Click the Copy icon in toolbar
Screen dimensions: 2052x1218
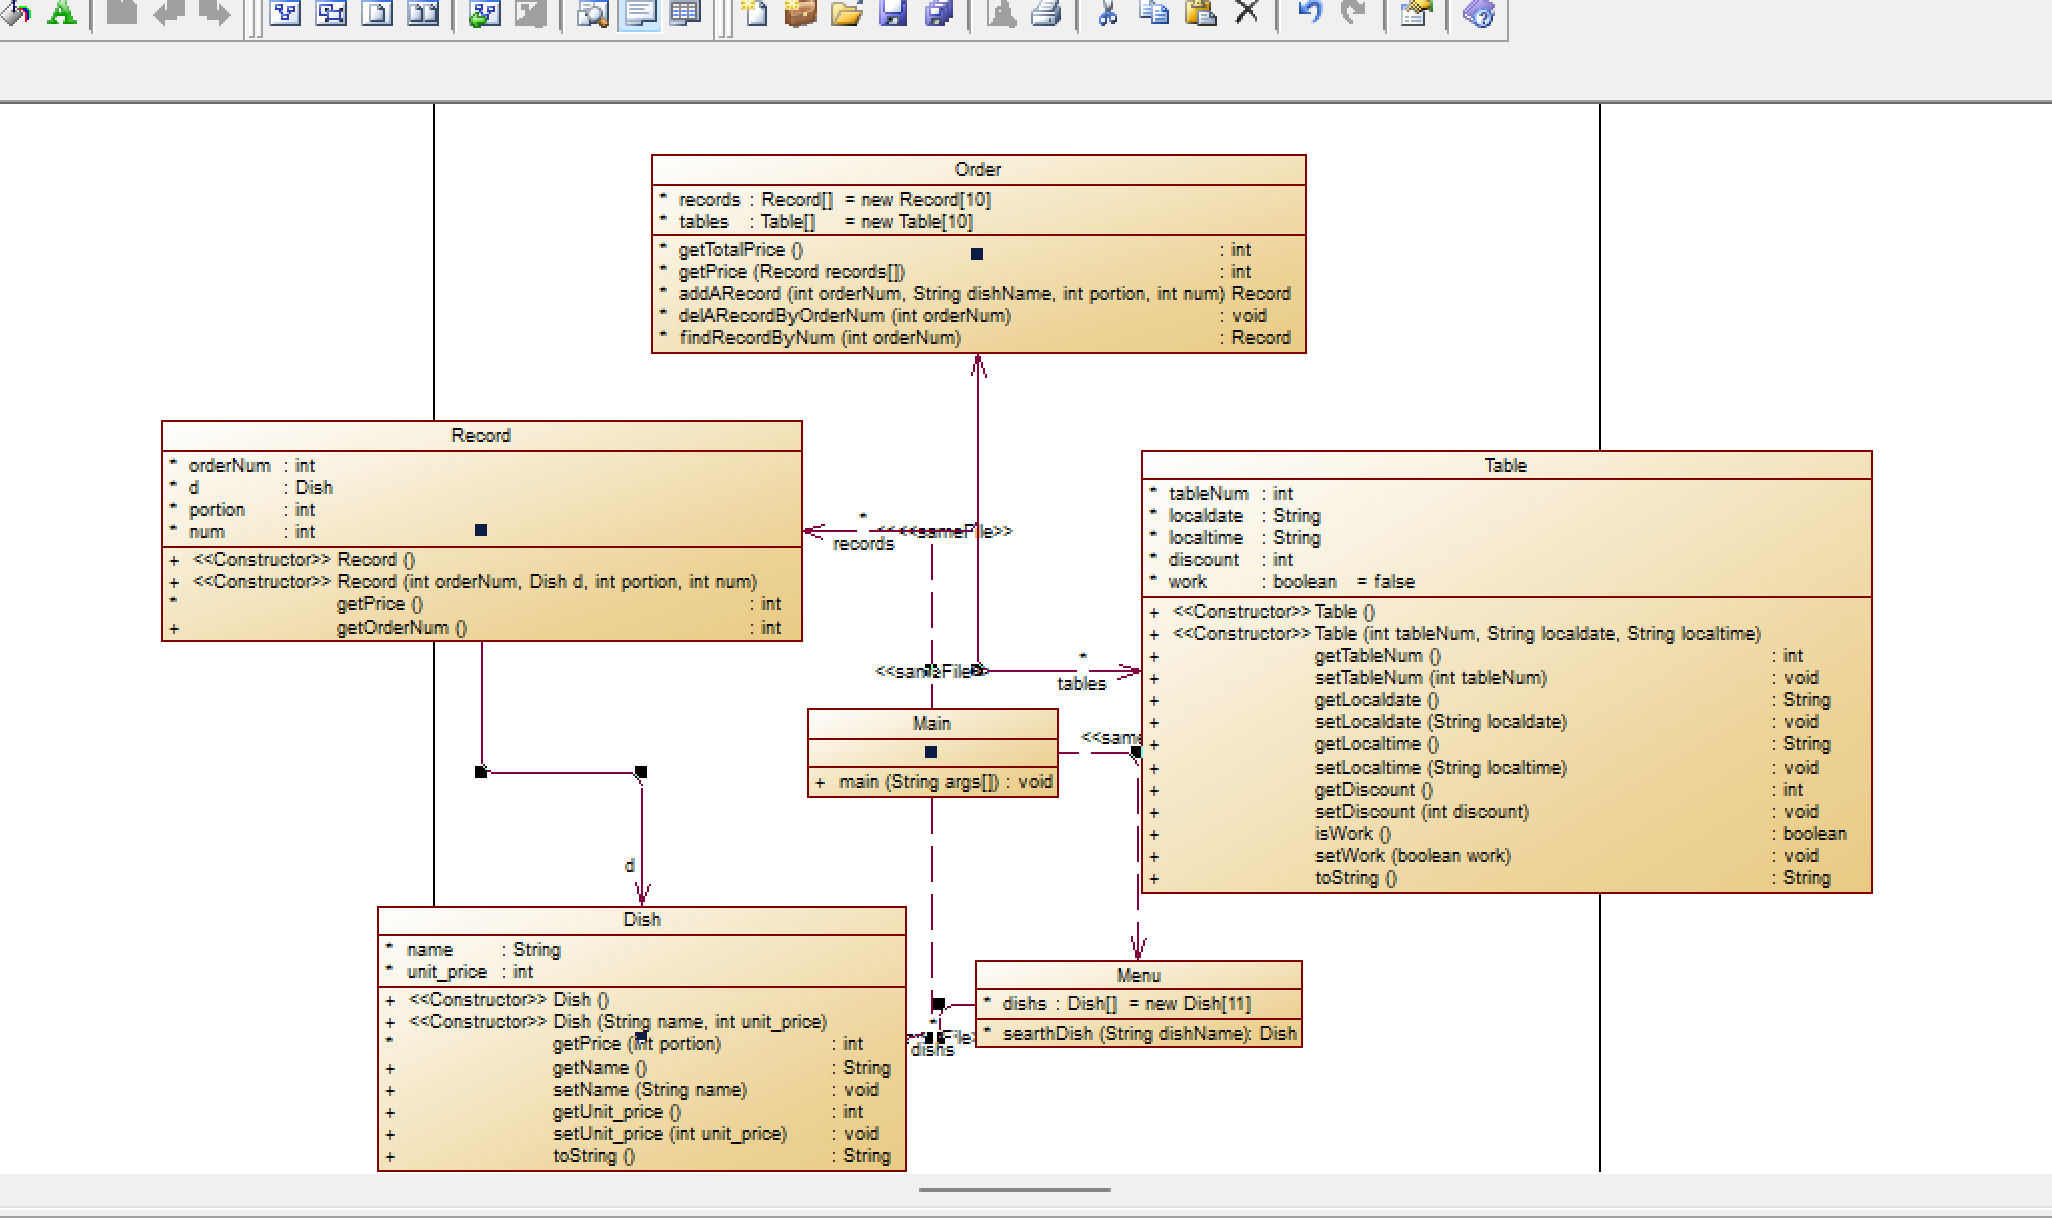pos(1154,13)
